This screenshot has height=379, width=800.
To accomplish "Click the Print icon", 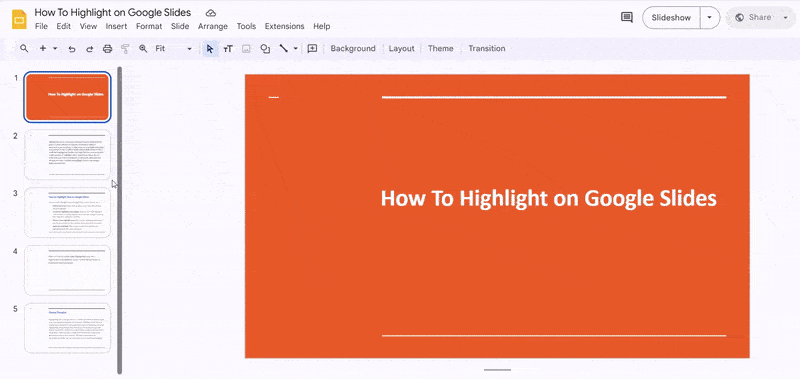I will (107, 48).
